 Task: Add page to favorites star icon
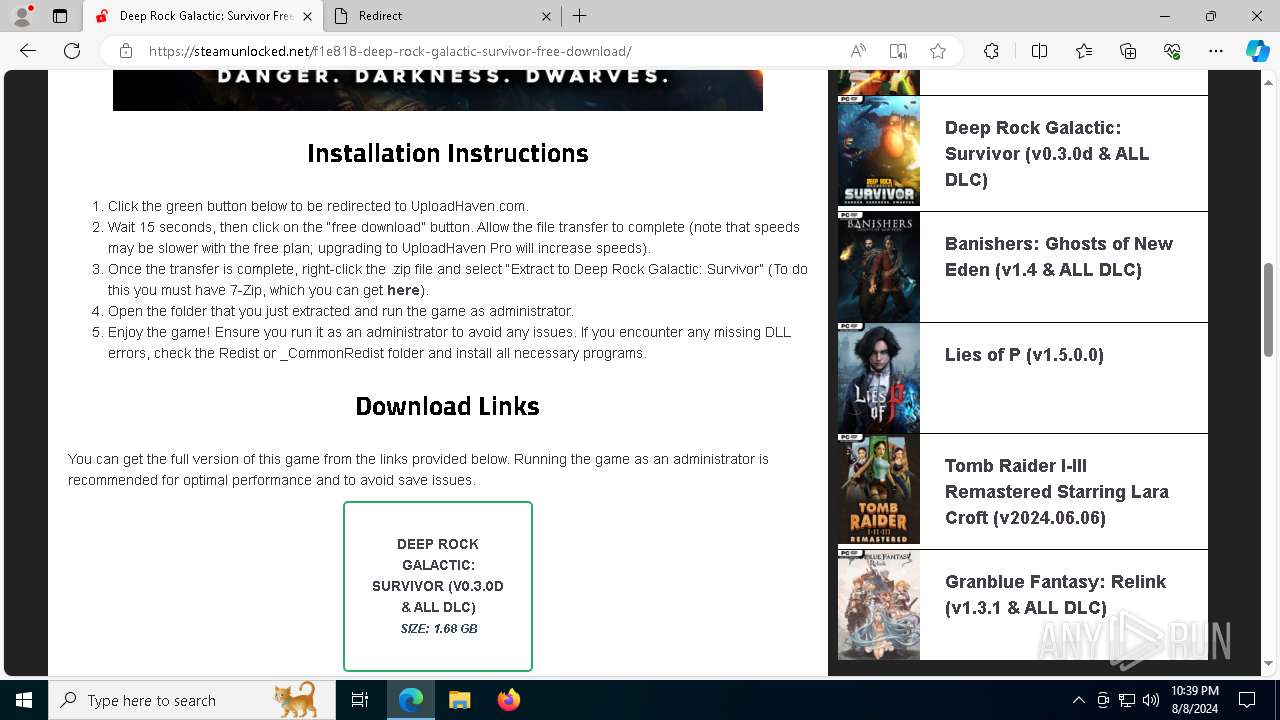(937, 51)
